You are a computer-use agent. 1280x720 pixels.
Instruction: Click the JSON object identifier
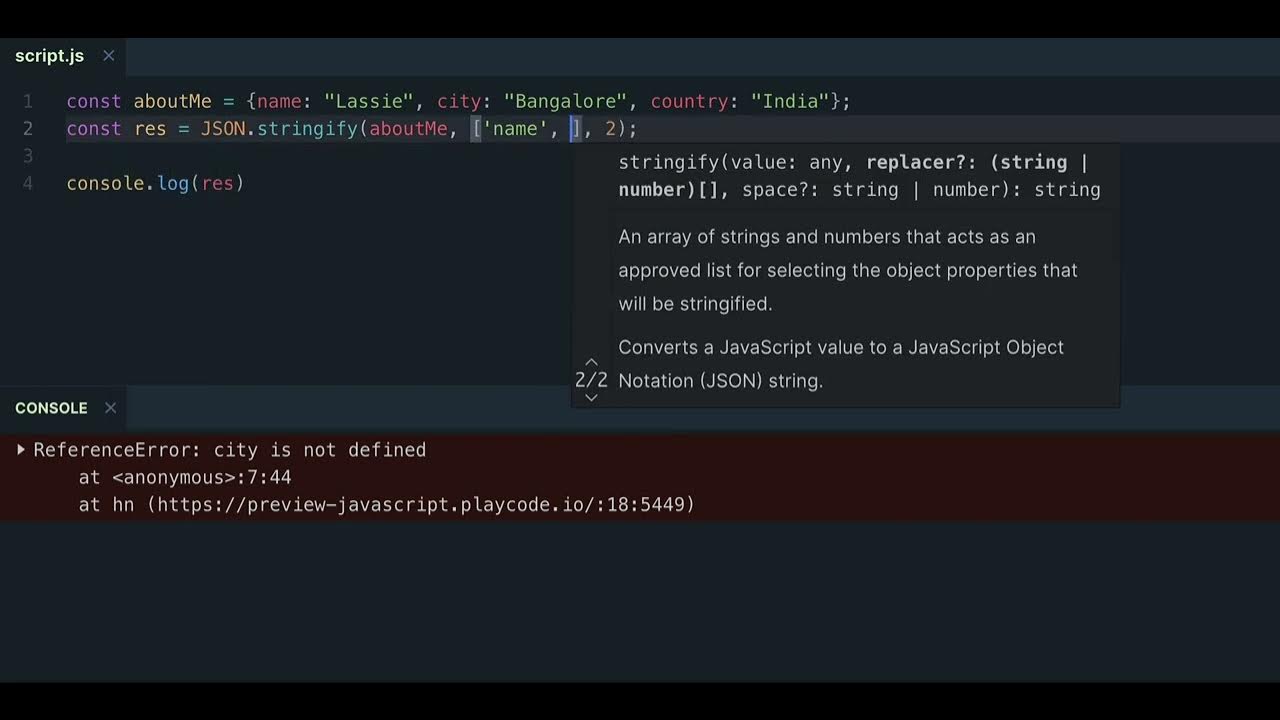pos(223,129)
